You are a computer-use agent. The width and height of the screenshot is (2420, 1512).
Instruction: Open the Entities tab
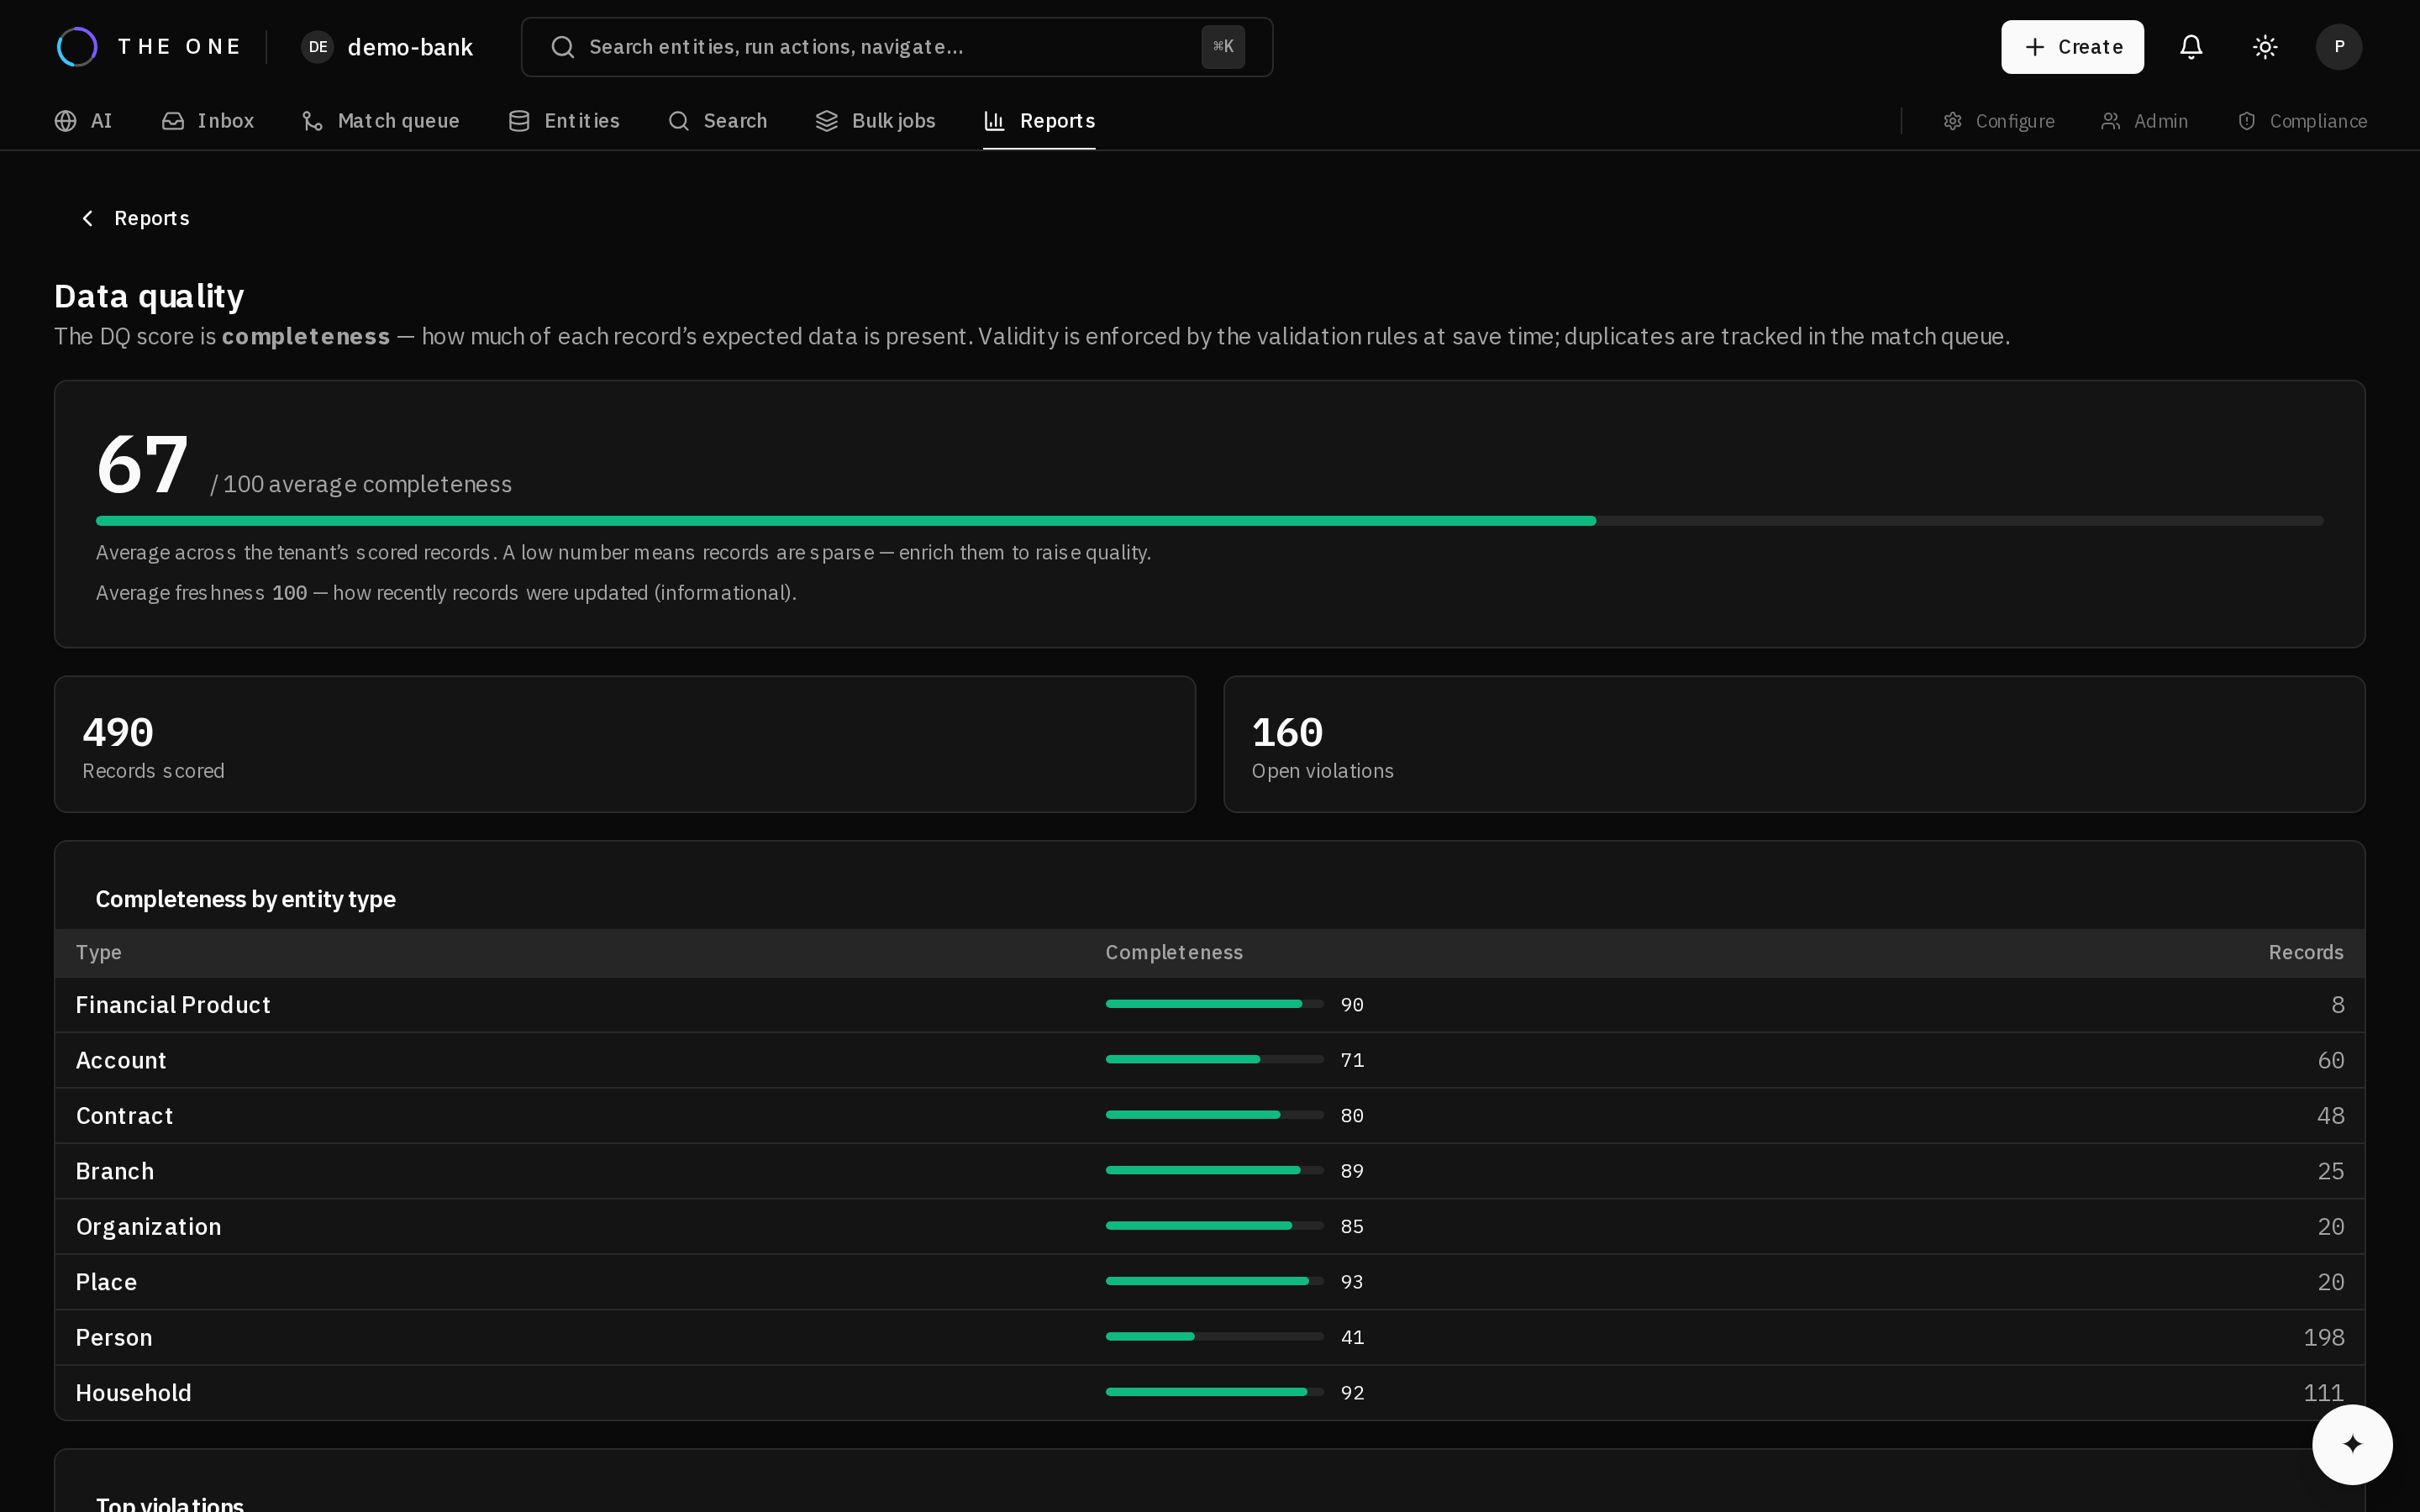(x=564, y=121)
